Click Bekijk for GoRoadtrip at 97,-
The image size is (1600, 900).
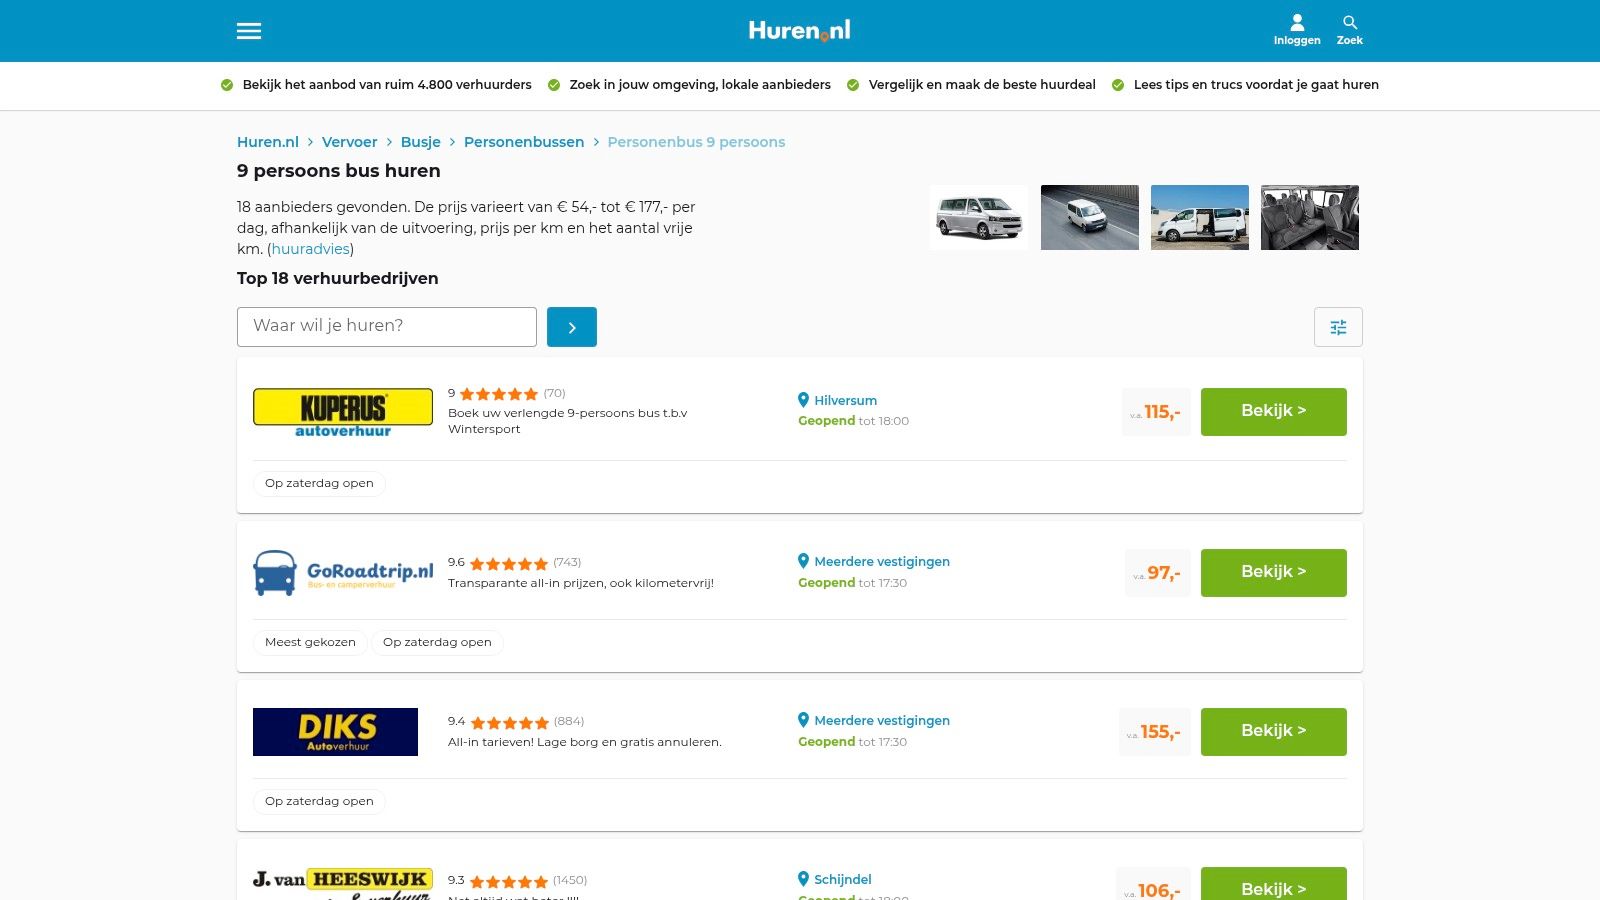1274,573
